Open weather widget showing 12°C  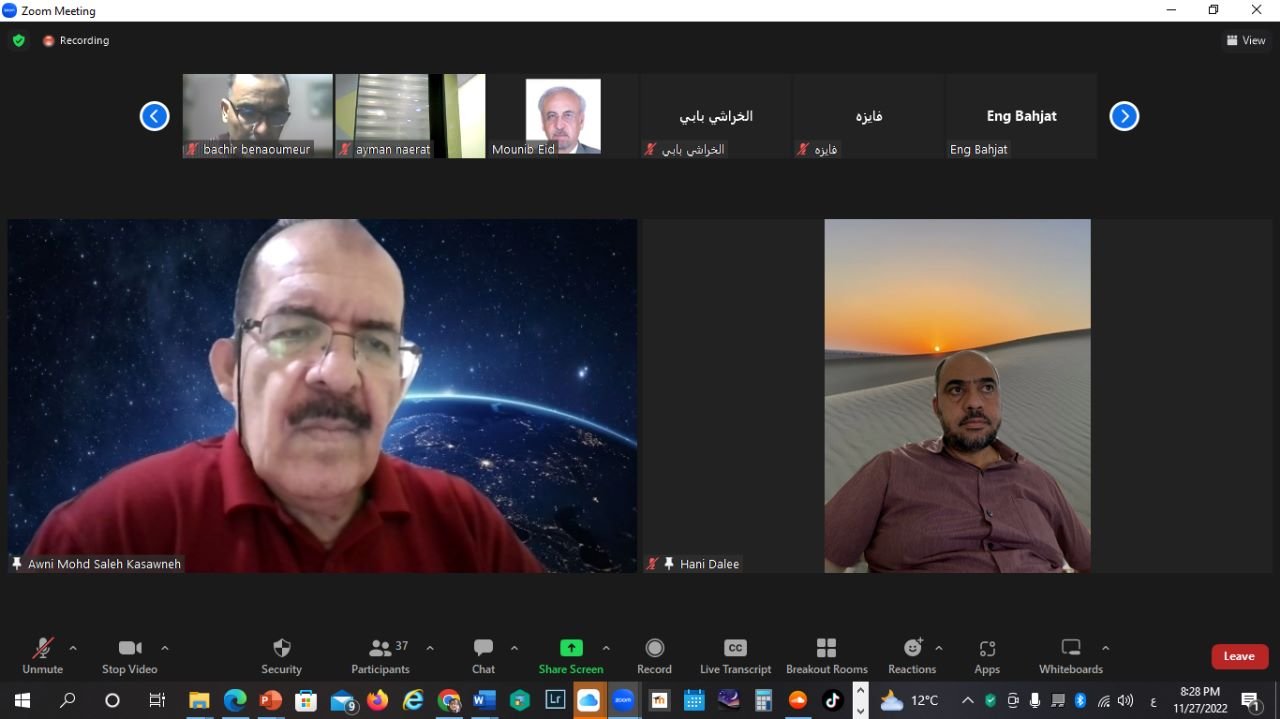coord(910,701)
